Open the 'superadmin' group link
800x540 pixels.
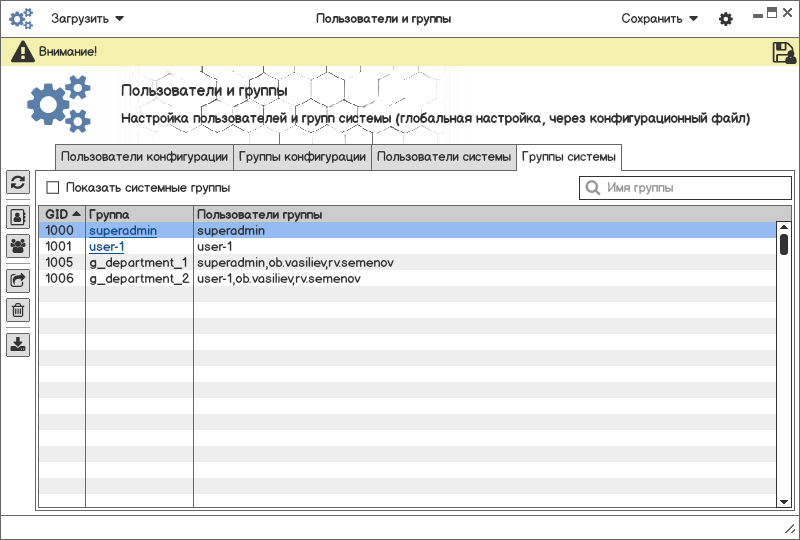[123, 231]
